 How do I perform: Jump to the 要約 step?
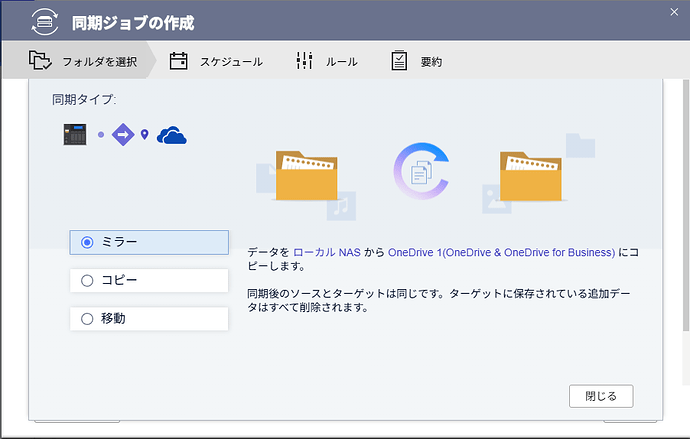tap(417, 61)
